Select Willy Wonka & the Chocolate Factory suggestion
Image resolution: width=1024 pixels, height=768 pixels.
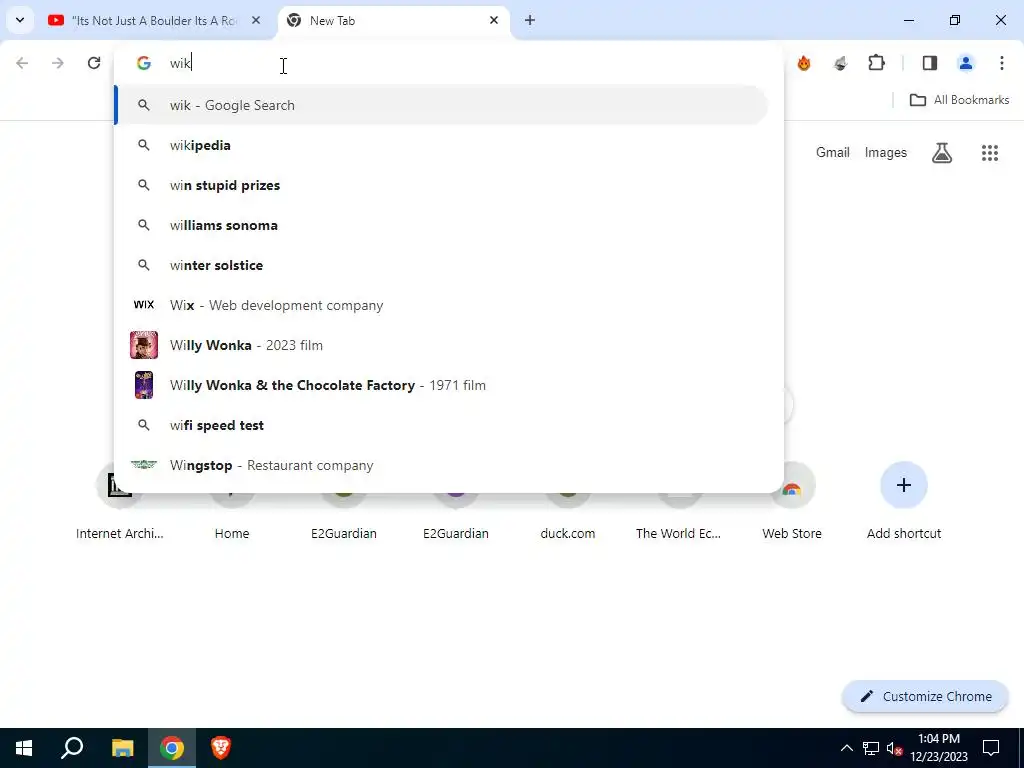[x=441, y=385]
